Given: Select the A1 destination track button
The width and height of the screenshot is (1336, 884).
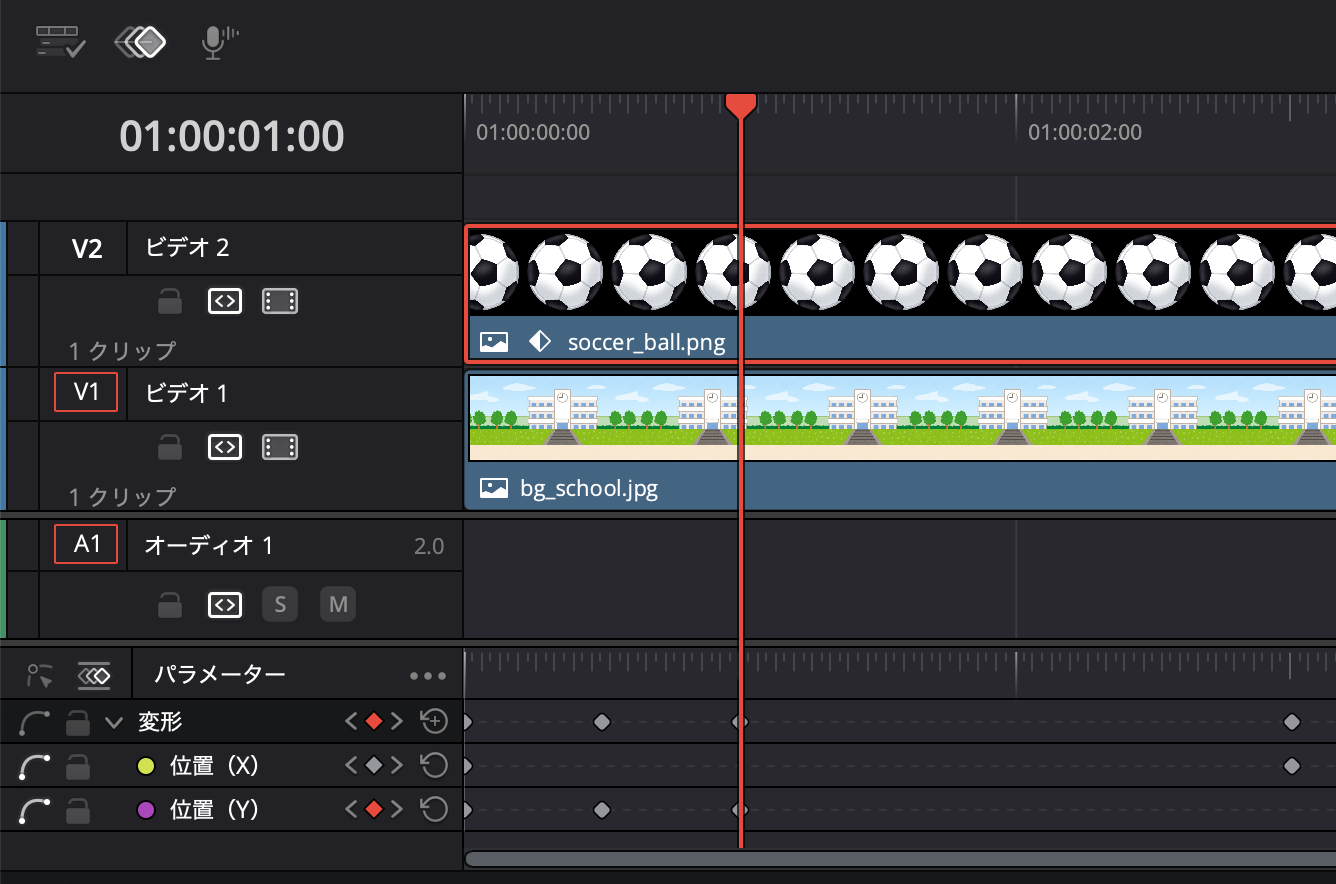Looking at the screenshot, I should 86,545.
